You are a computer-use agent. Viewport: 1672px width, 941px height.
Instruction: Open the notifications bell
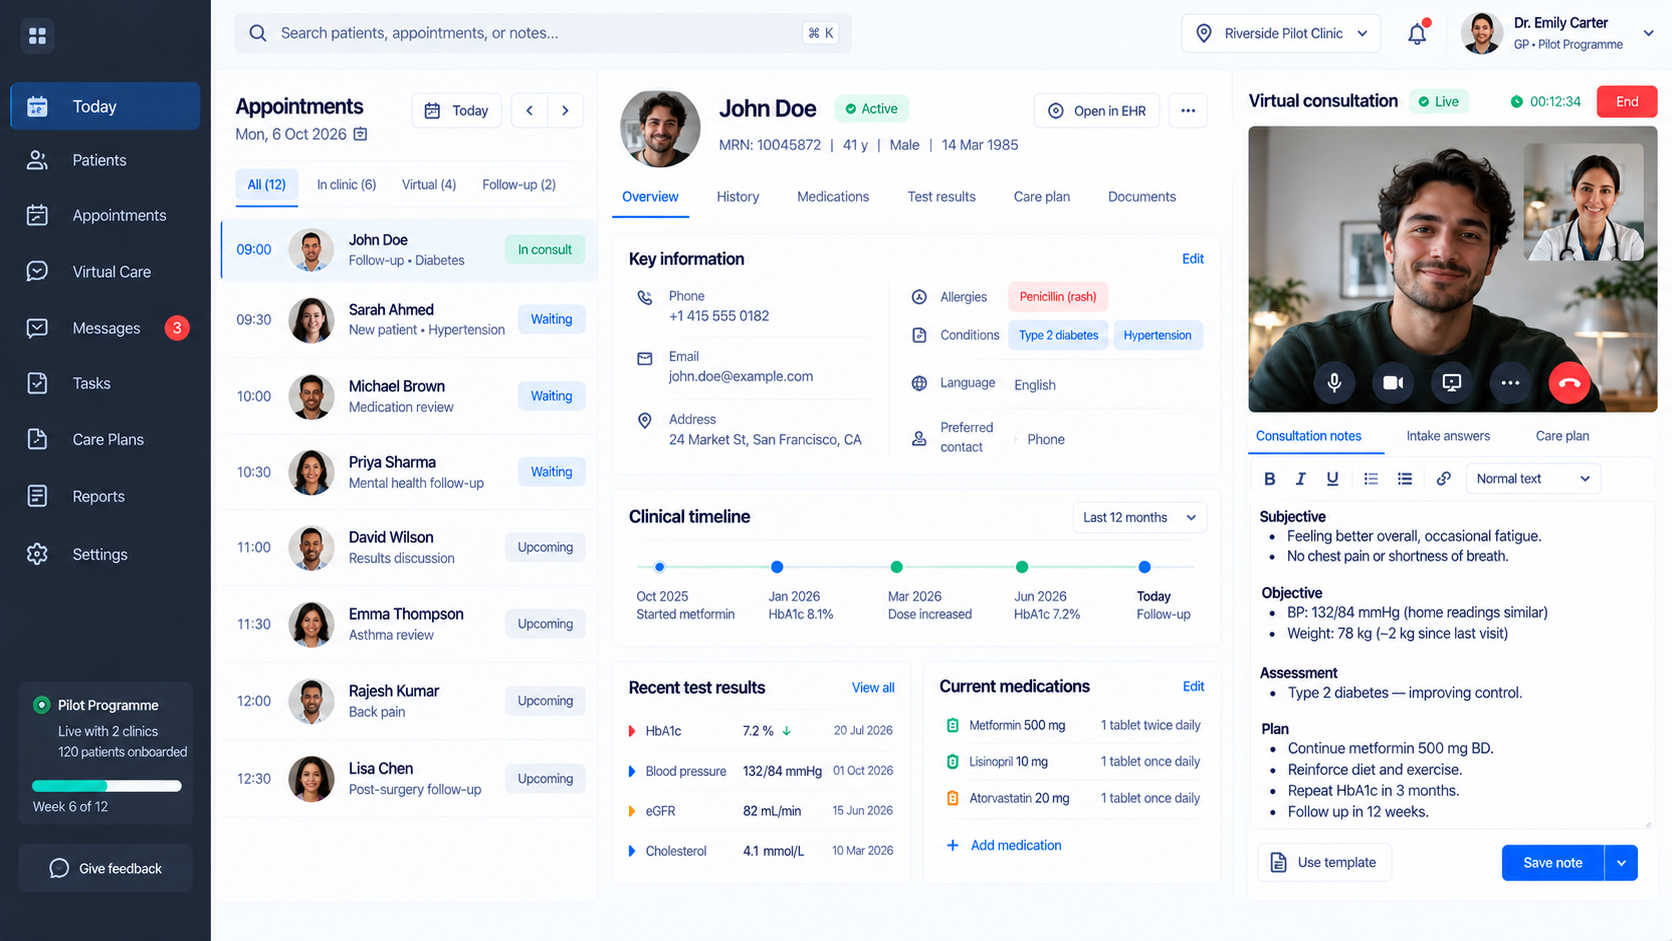pyautogui.click(x=1418, y=33)
